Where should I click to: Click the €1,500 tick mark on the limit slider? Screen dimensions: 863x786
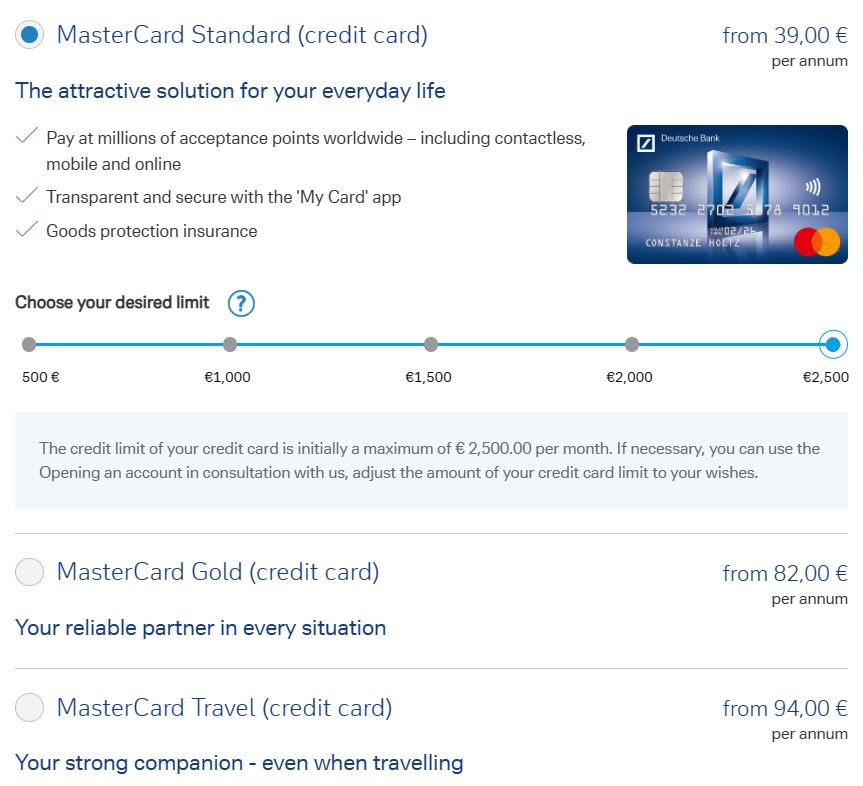(430, 344)
